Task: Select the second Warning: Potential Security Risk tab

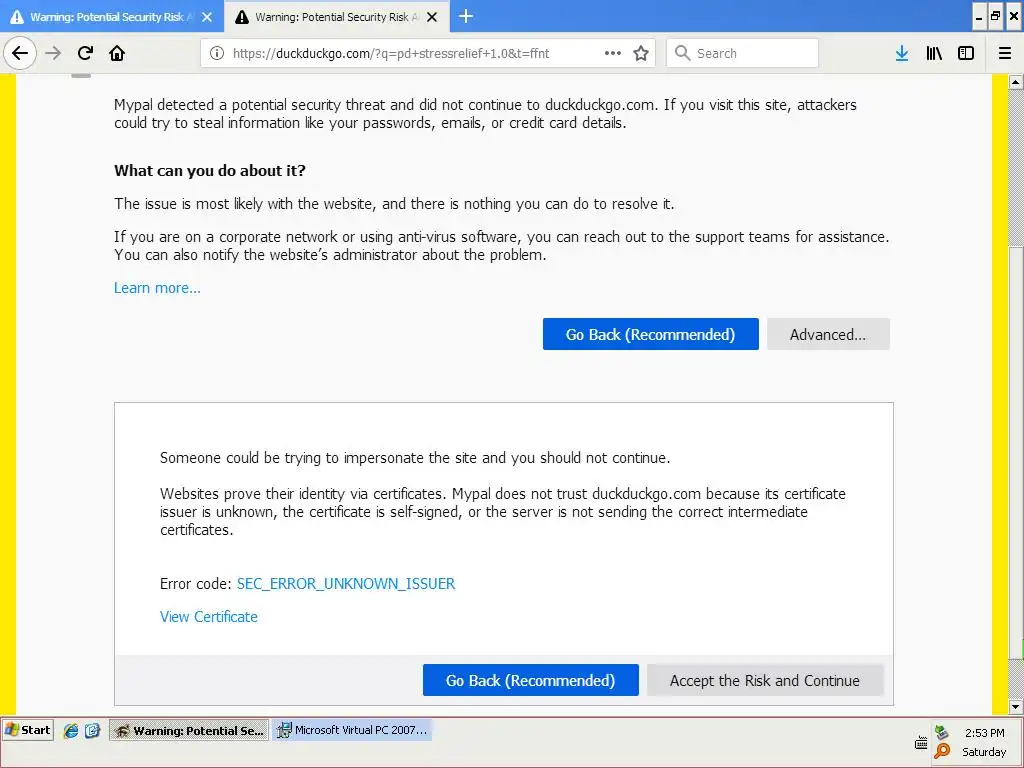Action: coord(337,17)
